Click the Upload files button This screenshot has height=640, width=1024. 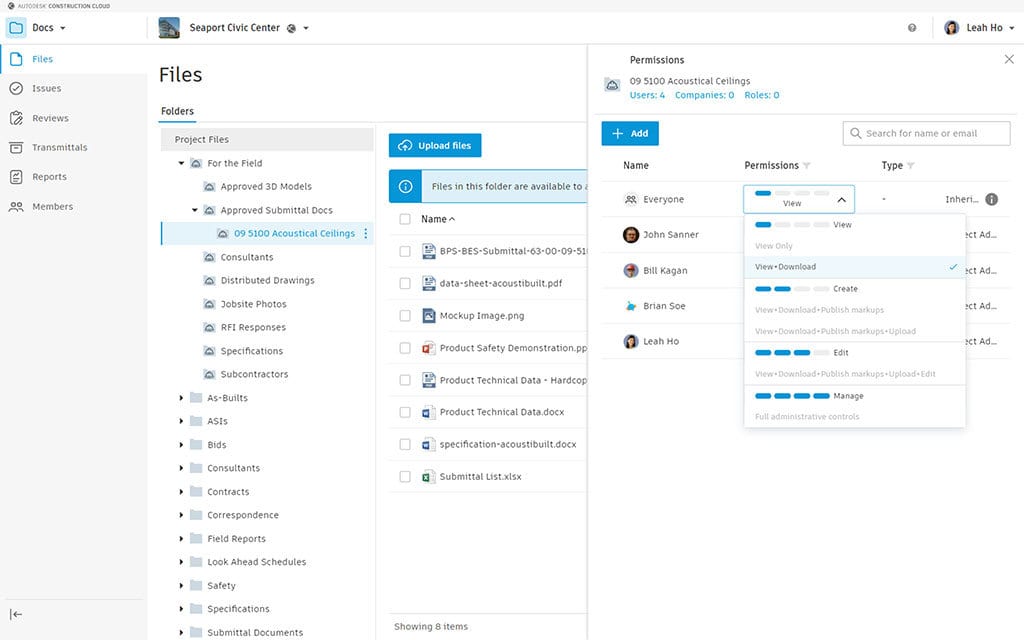pos(435,146)
